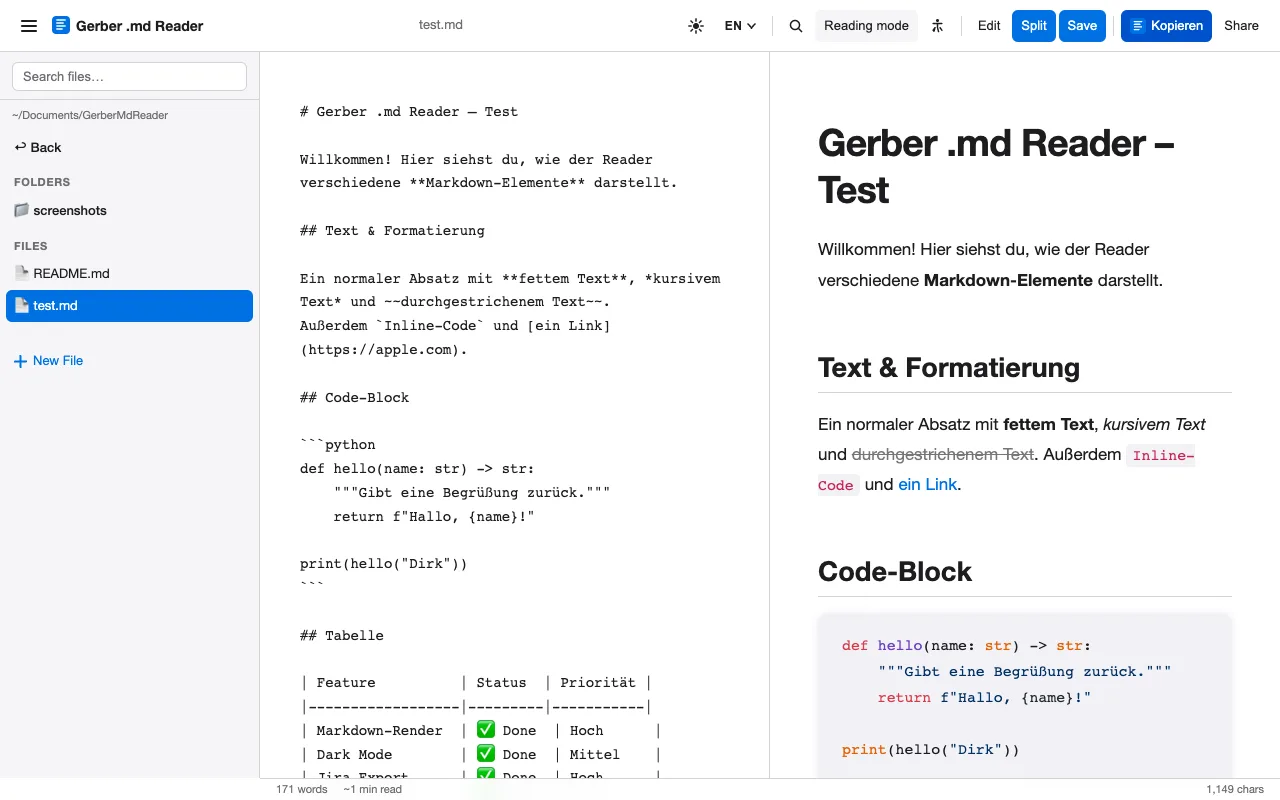This screenshot has width=1280, height=800.
Task: Switch to Edit view
Action: tap(989, 26)
